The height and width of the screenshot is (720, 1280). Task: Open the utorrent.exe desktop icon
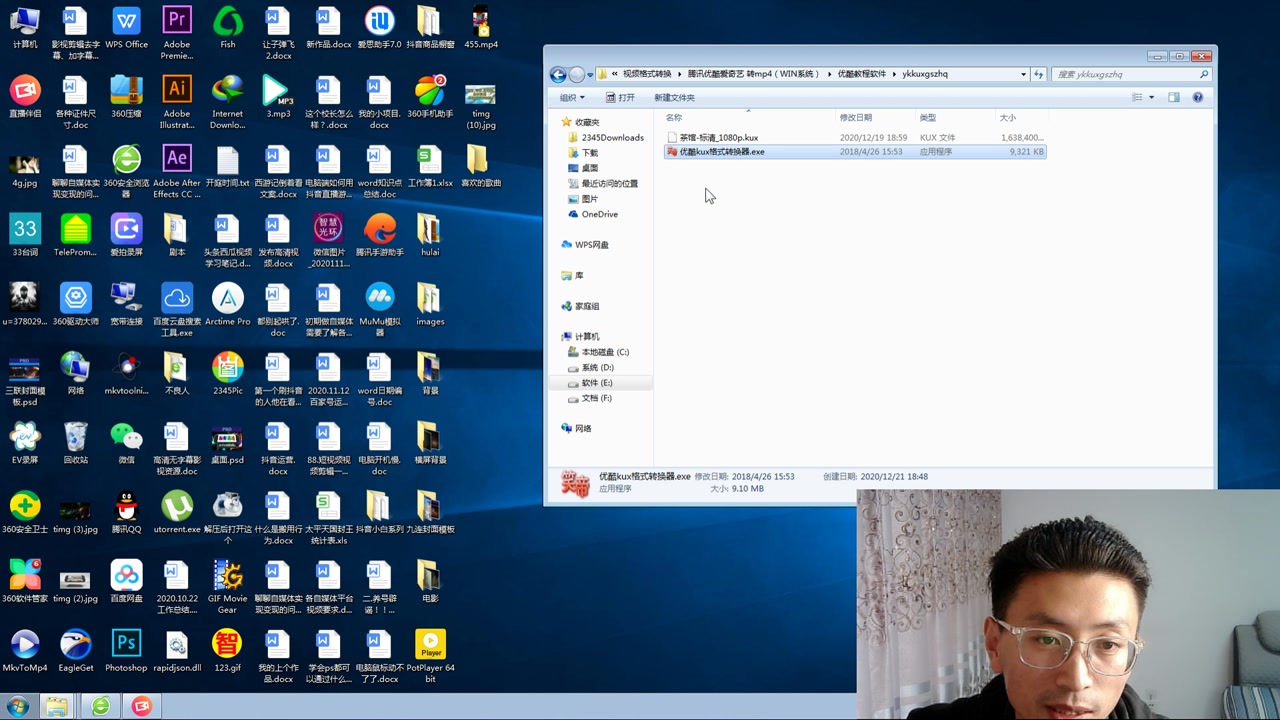(x=177, y=511)
